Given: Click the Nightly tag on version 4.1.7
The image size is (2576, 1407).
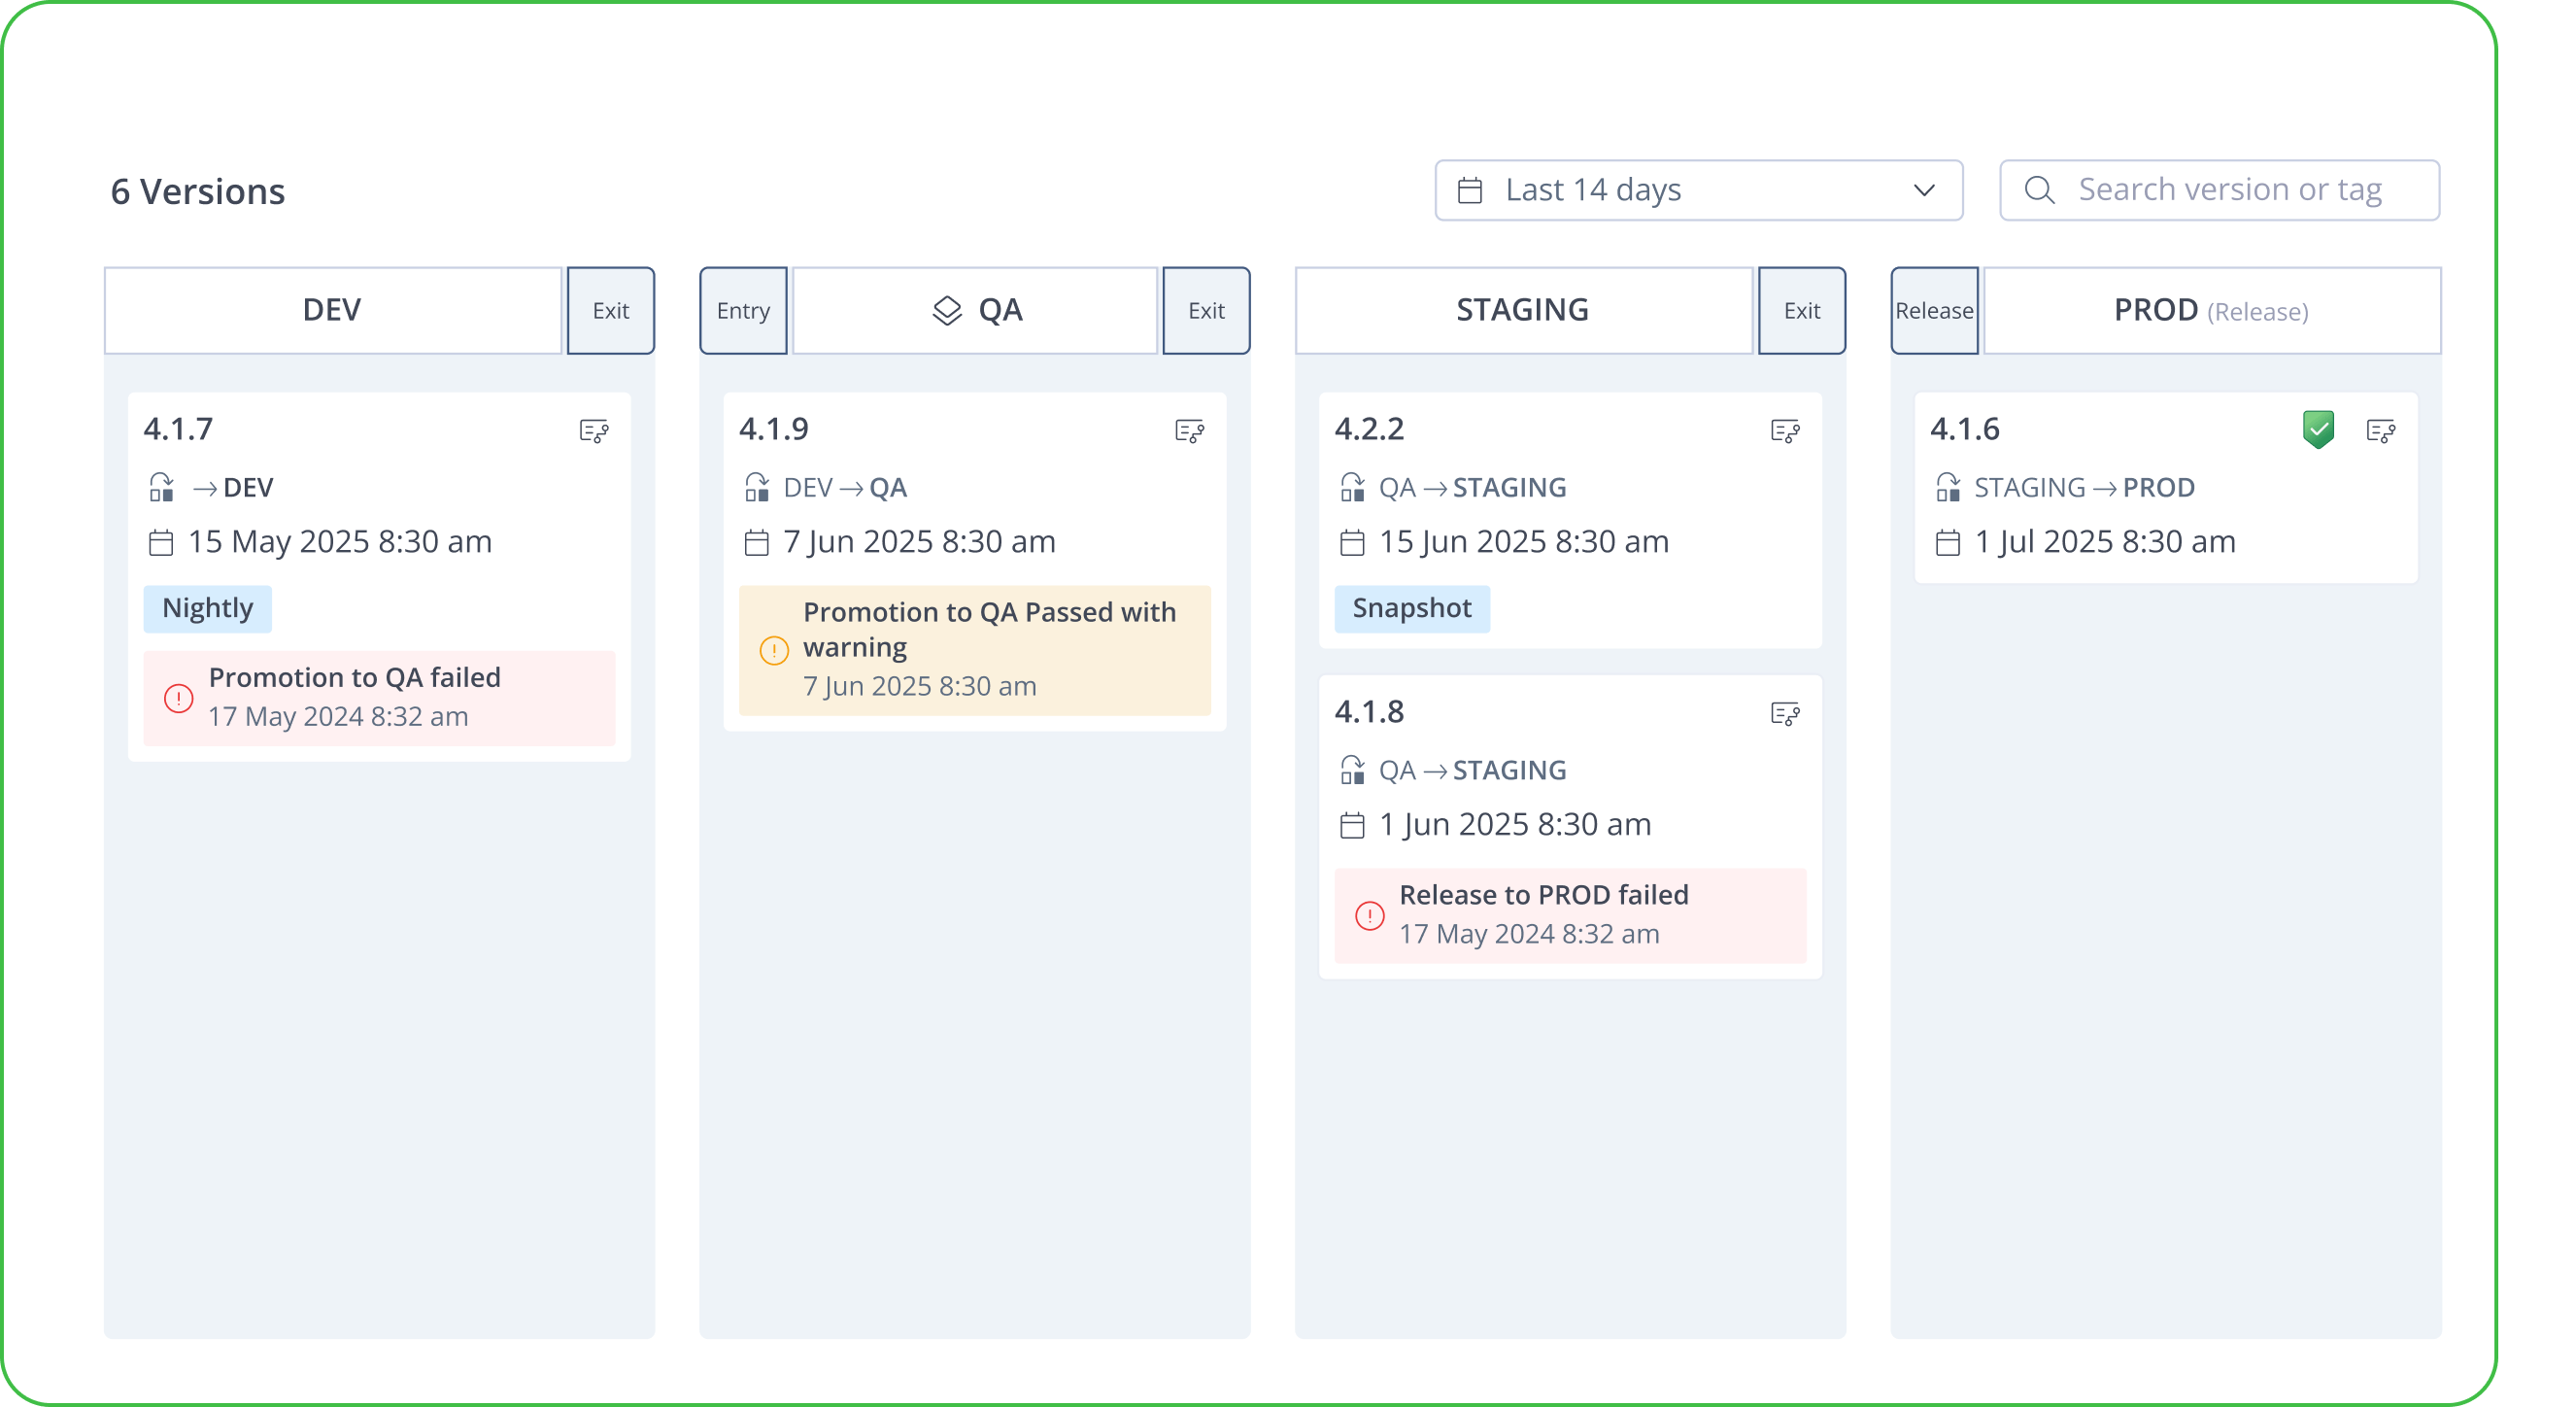Looking at the screenshot, I should [x=207, y=609].
